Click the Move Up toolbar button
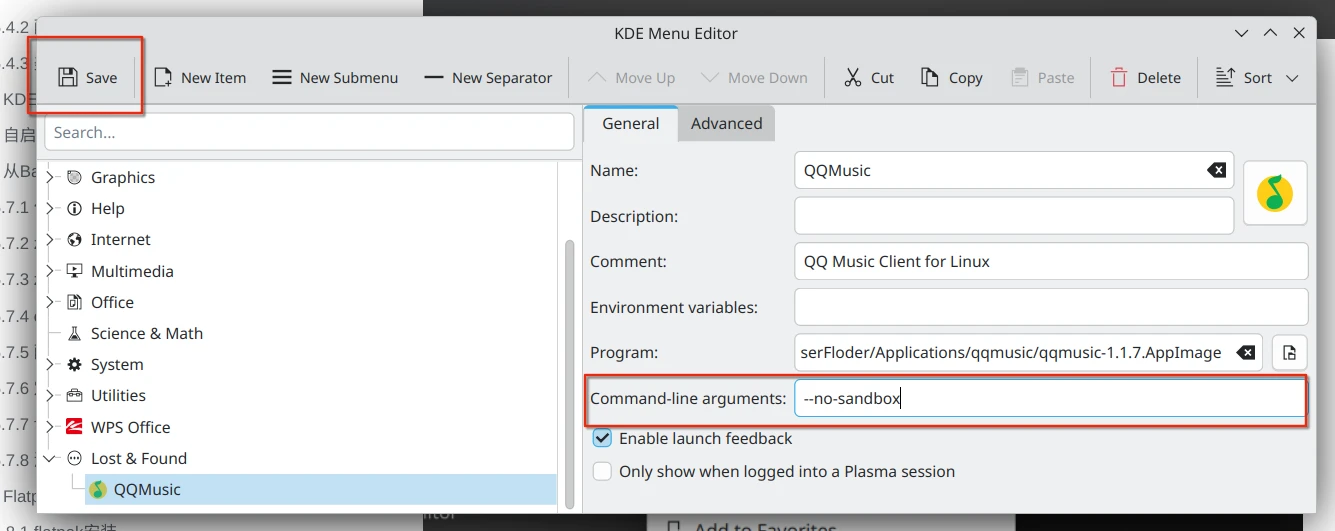 [x=630, y=78]
